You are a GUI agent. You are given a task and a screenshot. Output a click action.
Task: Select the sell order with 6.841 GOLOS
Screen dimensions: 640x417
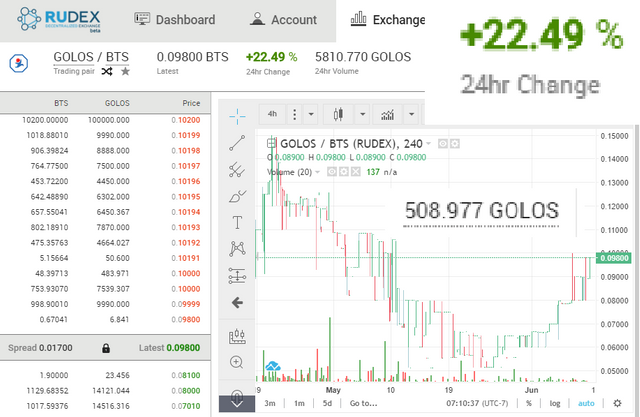pyautogui.click(x=105, y=319)
